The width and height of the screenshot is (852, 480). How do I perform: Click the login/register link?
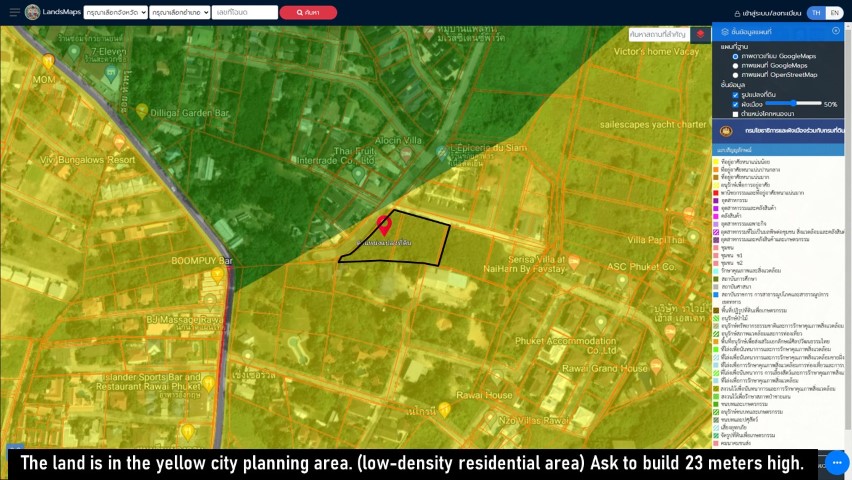pos(768,13)
